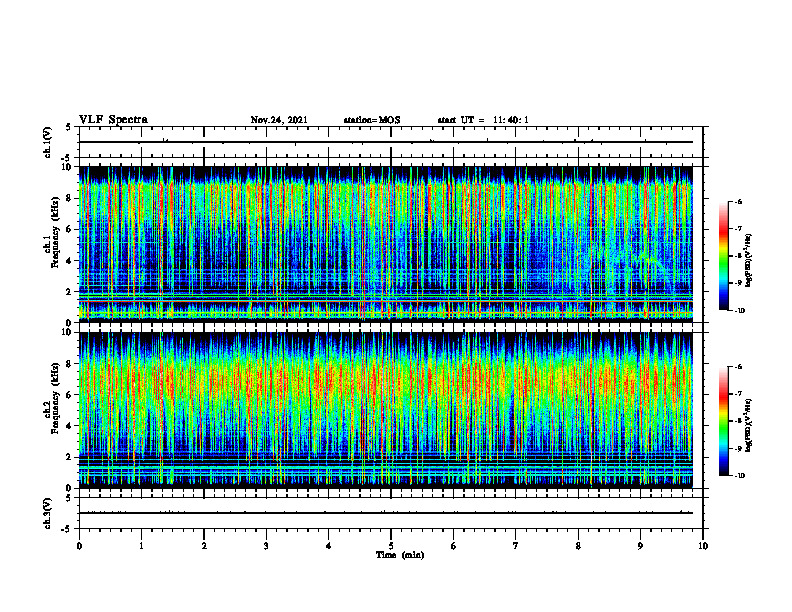Click the "VLF Spectra" plot title

[113, 120]
